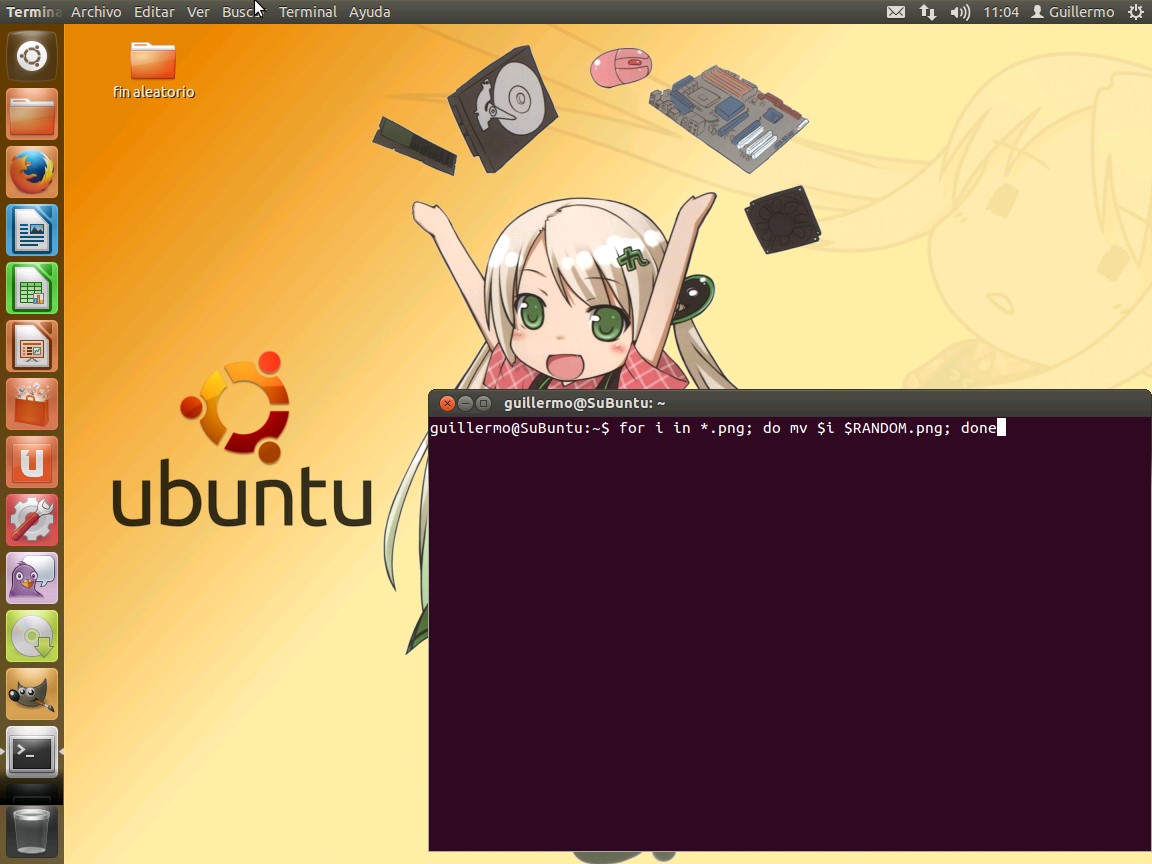Launch Firefox web browser

[32, 172]
